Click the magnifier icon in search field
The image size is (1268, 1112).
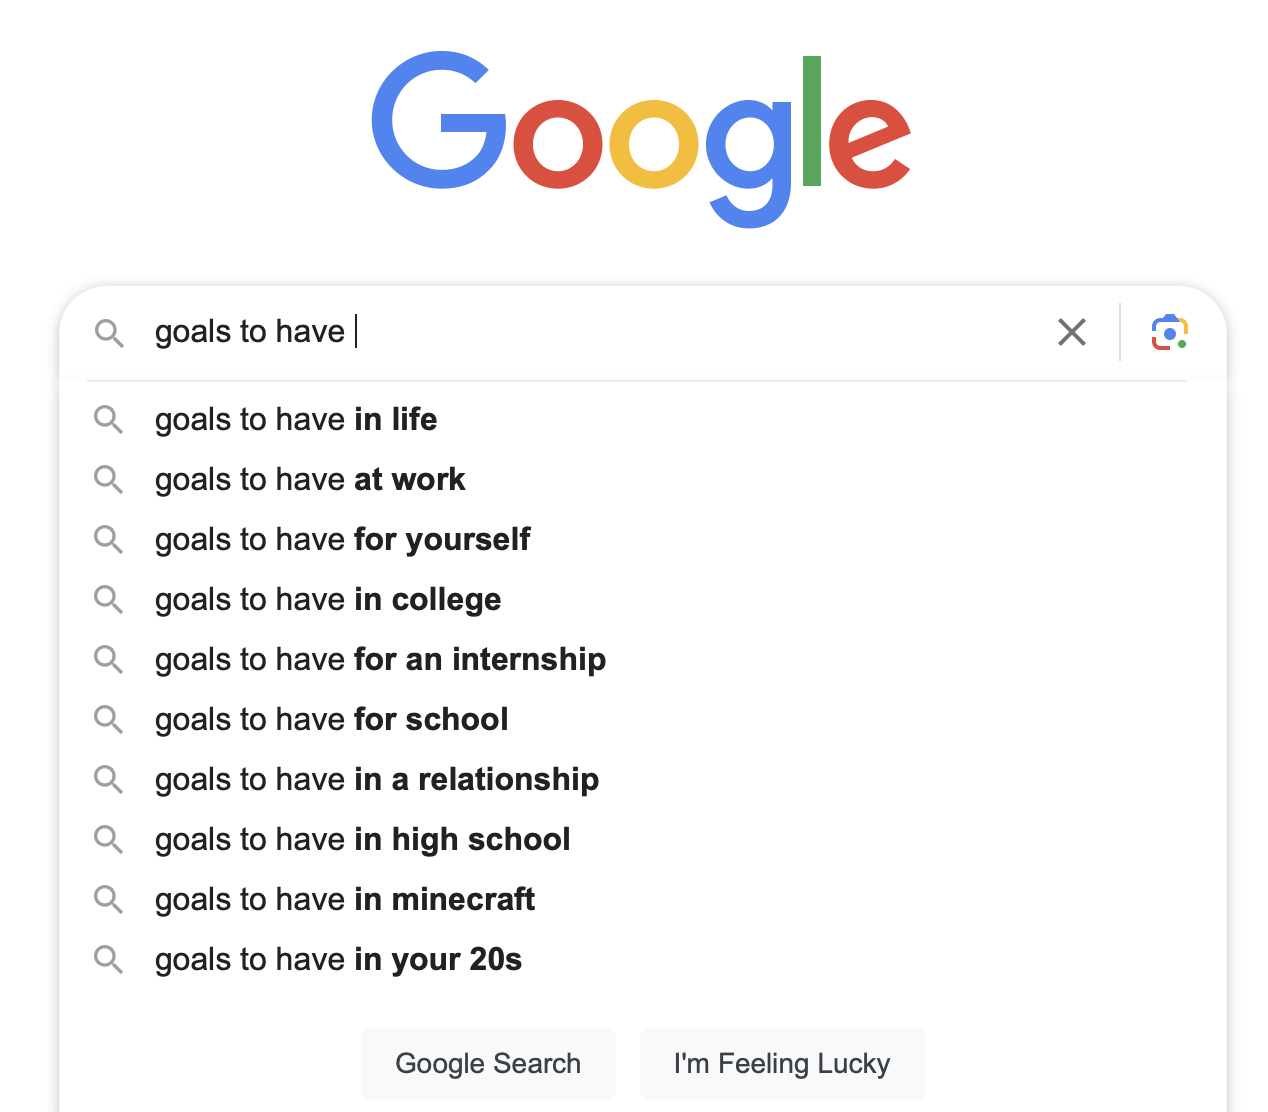pyautogui.click(x=109, y=333)
